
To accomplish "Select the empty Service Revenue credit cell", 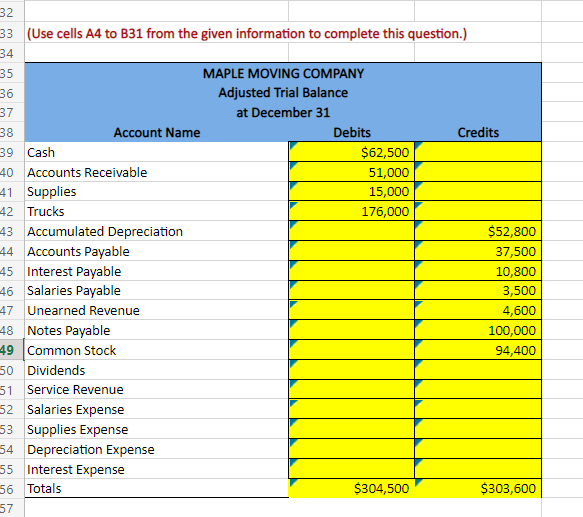I will pyautogui.click(x=478, y=389).
